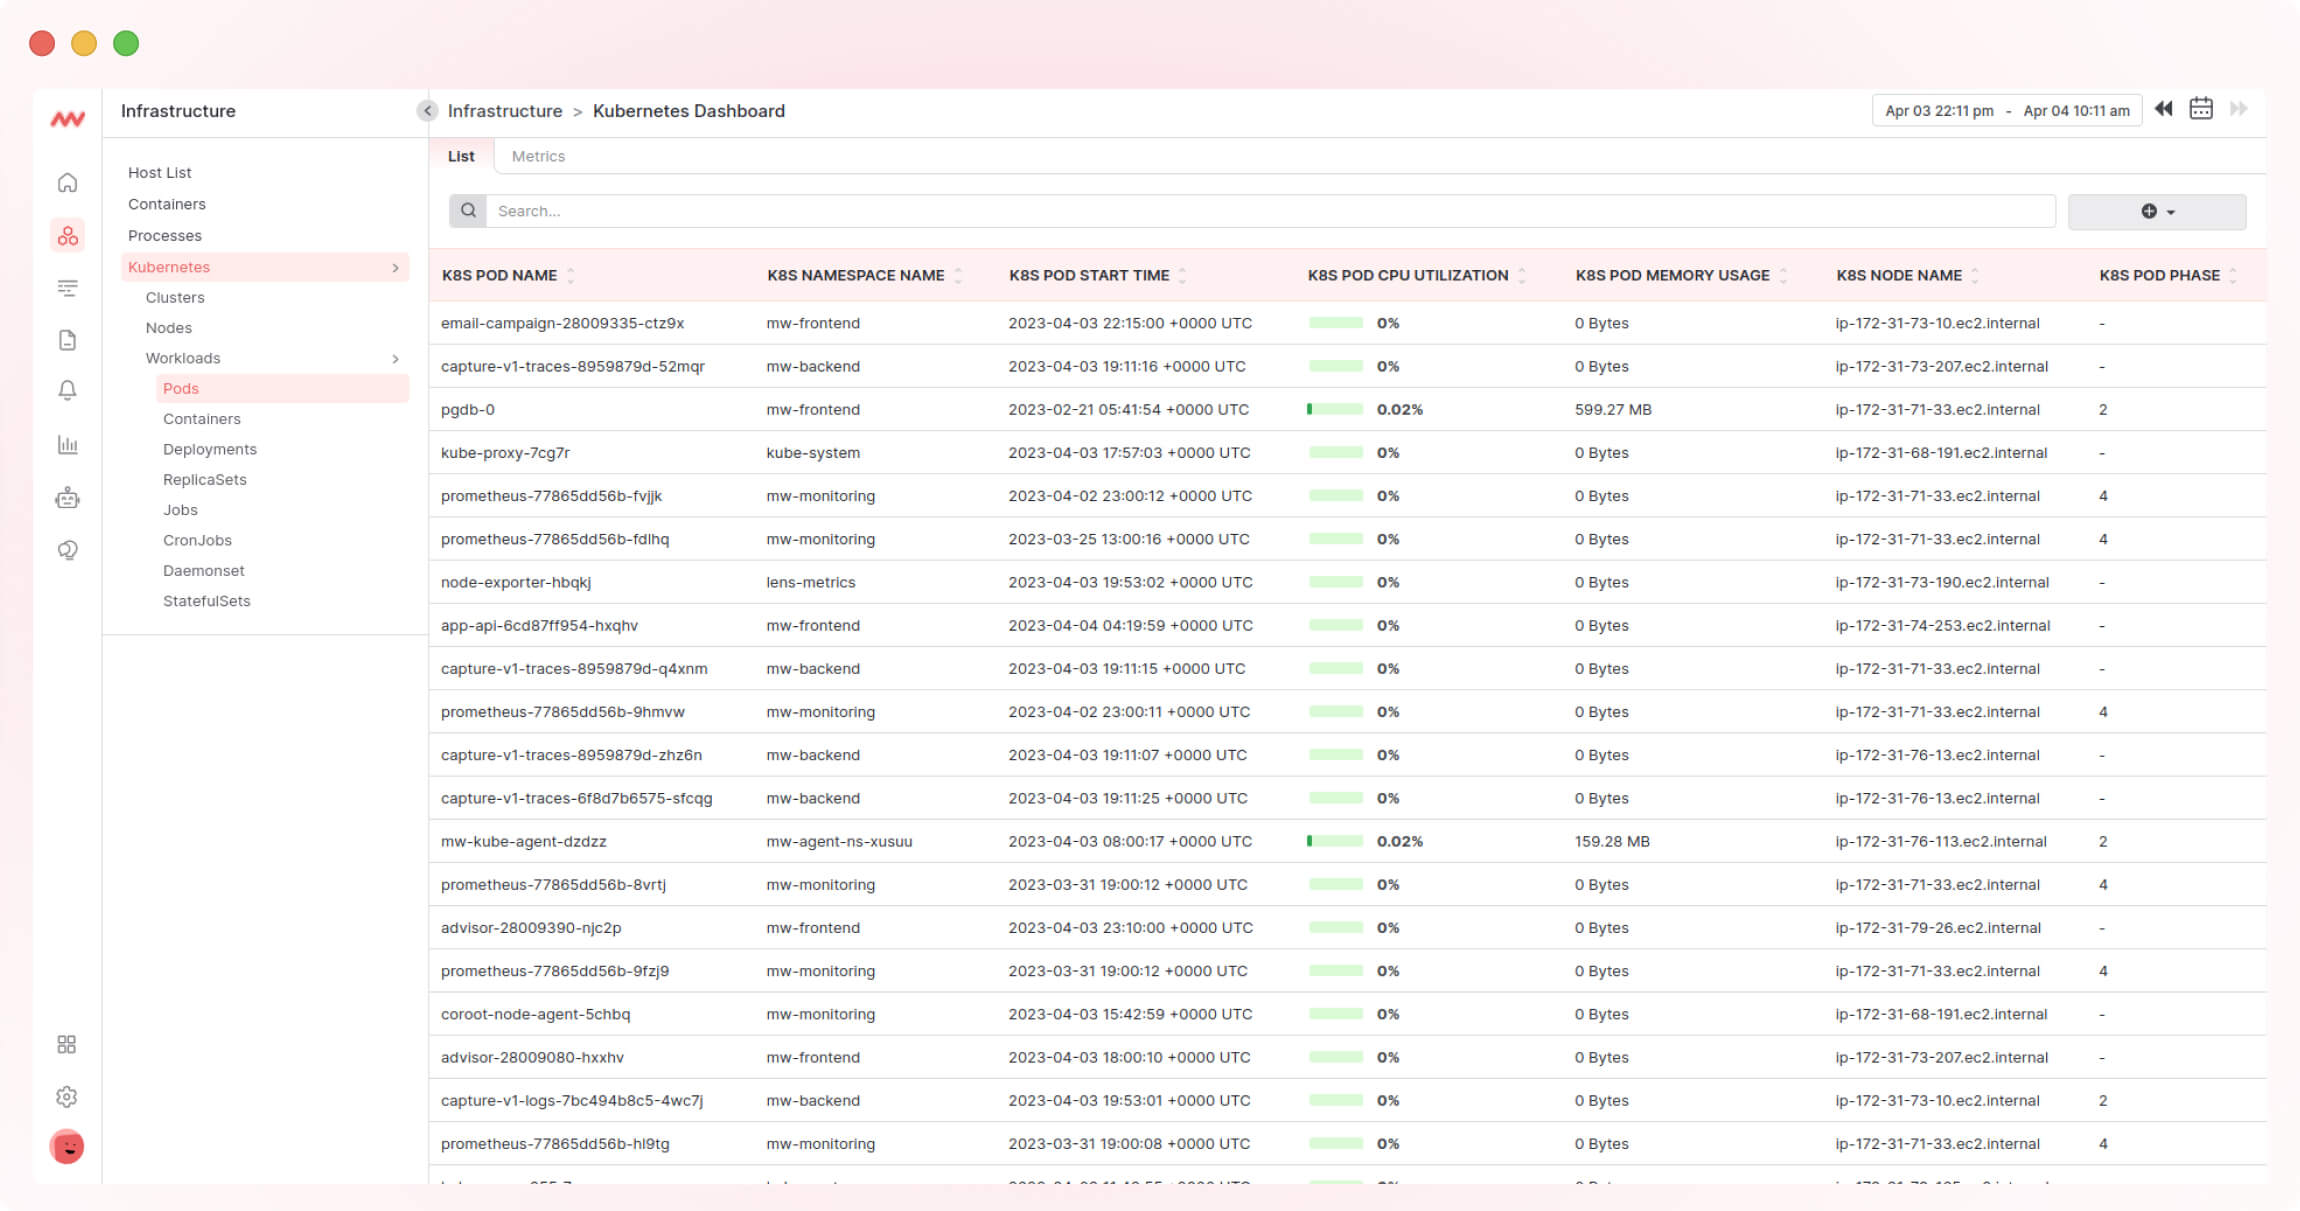
Task: Open the Clusters page from sidebar
Action: pyautogui.click(x=175, y=297)
